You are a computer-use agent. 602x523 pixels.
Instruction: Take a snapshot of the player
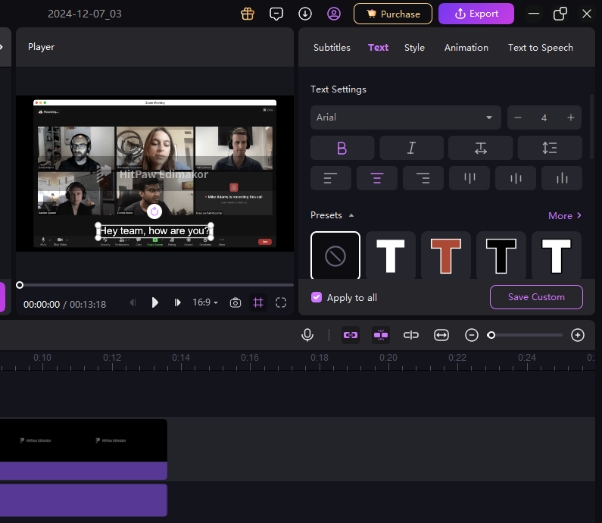point(235,303)
